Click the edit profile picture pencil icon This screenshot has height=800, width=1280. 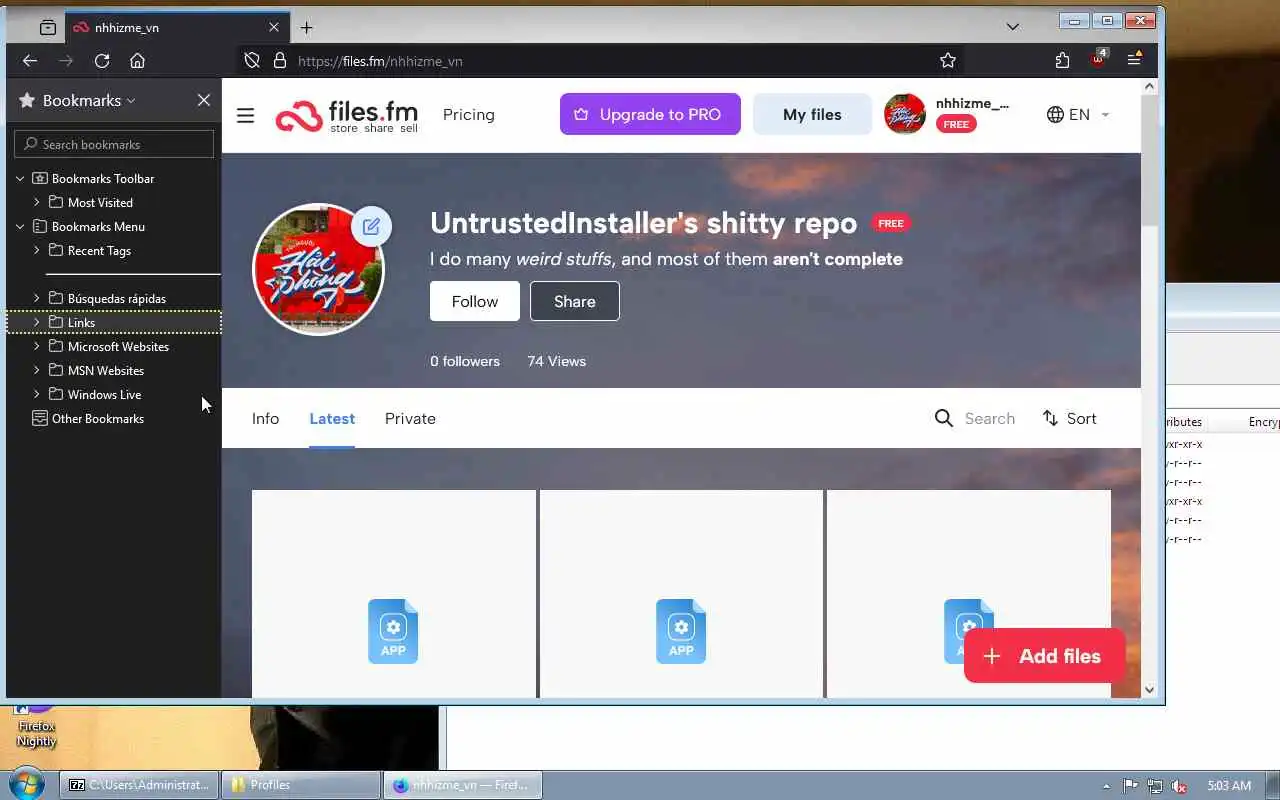click(x=371, y=226)
